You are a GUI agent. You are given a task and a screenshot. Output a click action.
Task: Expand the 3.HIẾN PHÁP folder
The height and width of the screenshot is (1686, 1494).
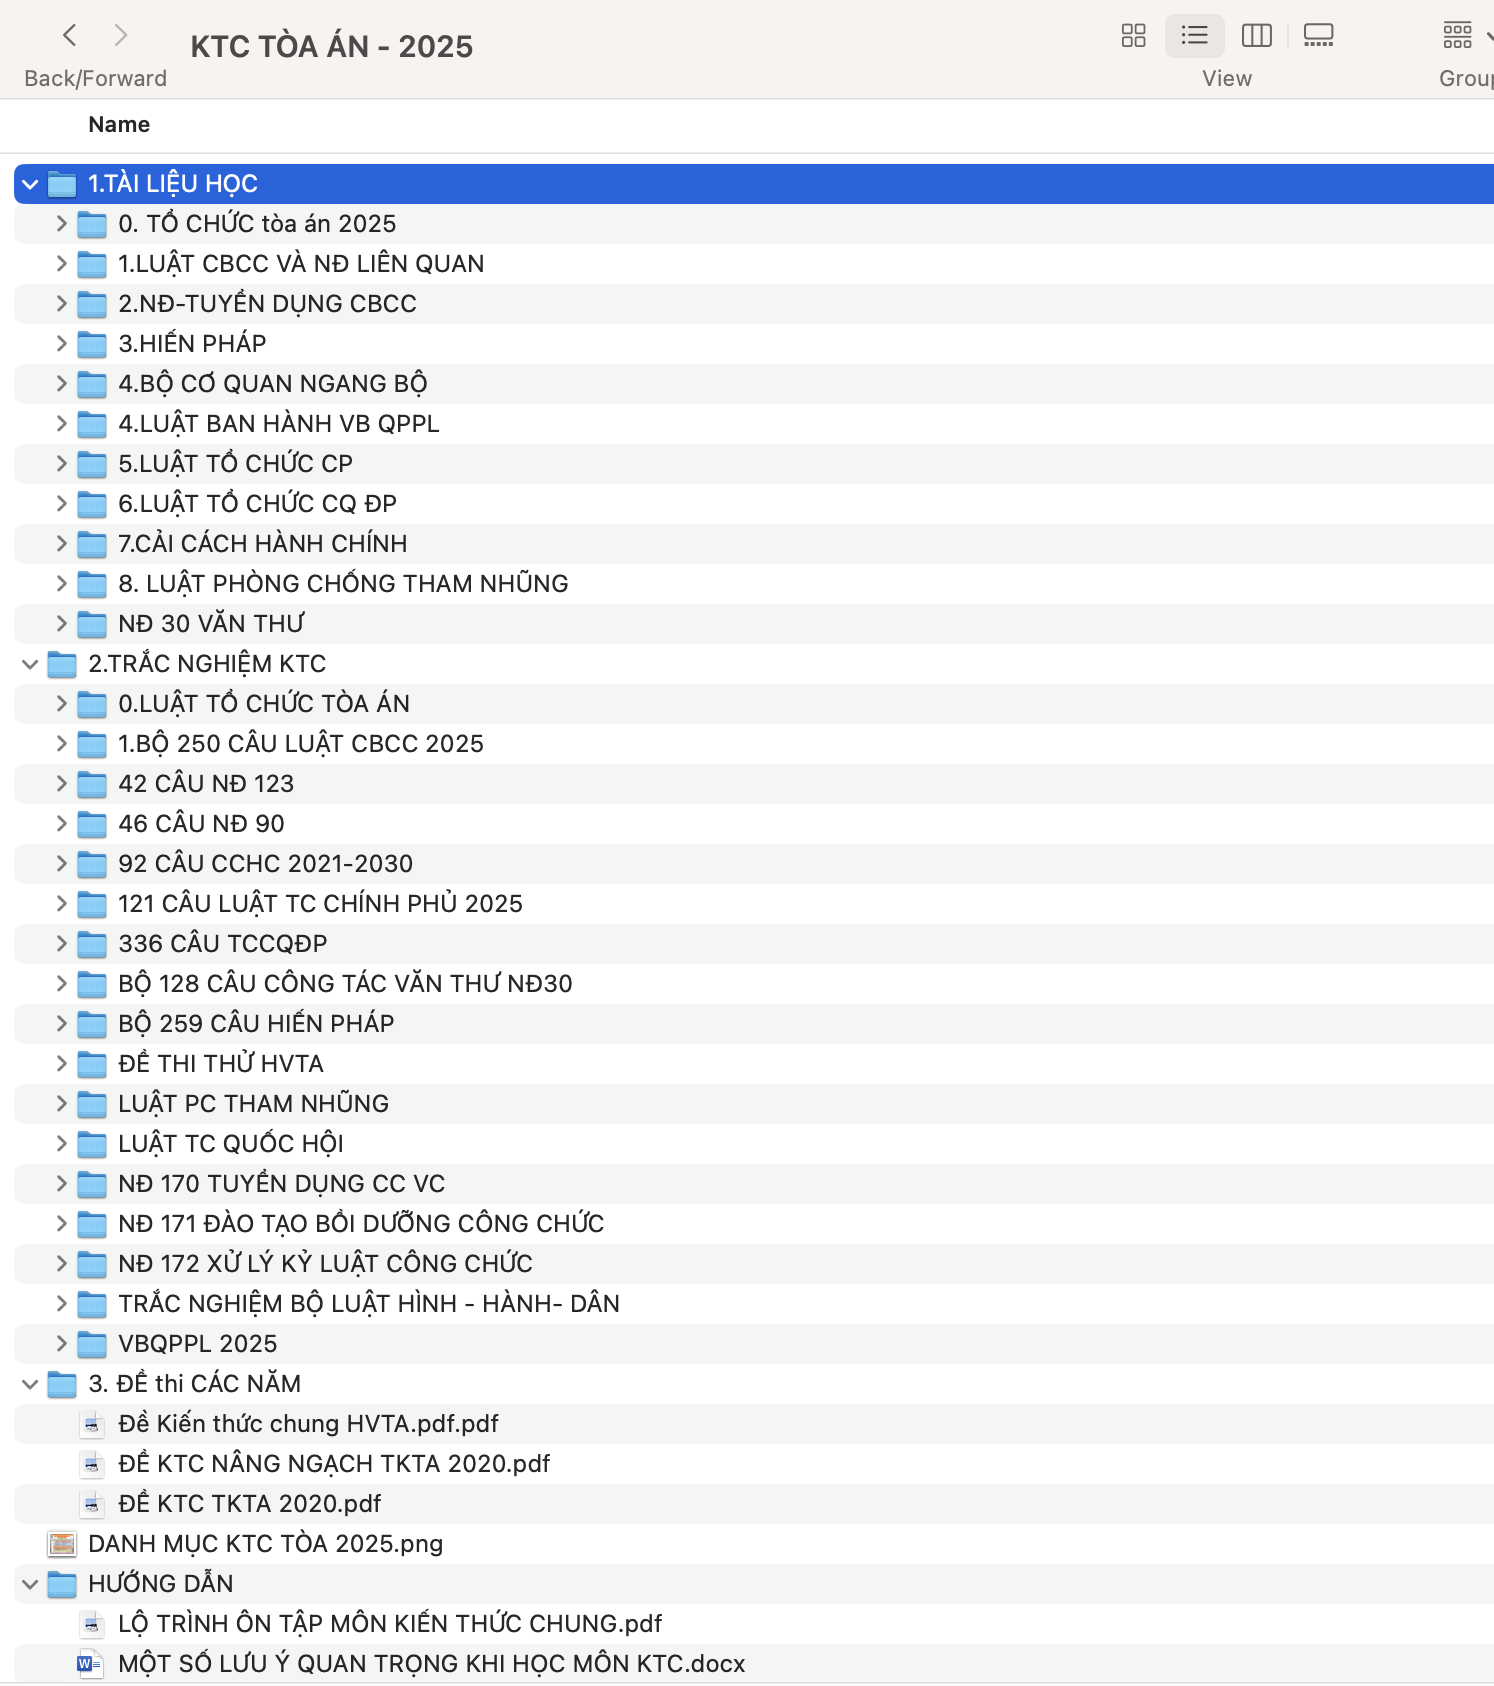pyautogui.click(x=61, y=344)
